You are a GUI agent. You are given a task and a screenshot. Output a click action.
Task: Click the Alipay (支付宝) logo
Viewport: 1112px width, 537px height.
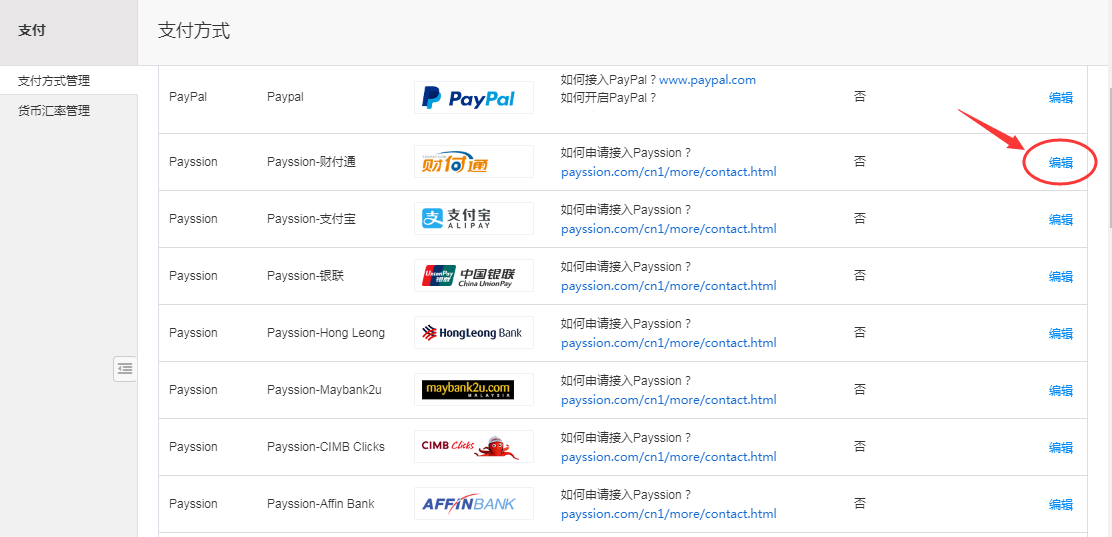pyautogui.click(x=473, y=219)
